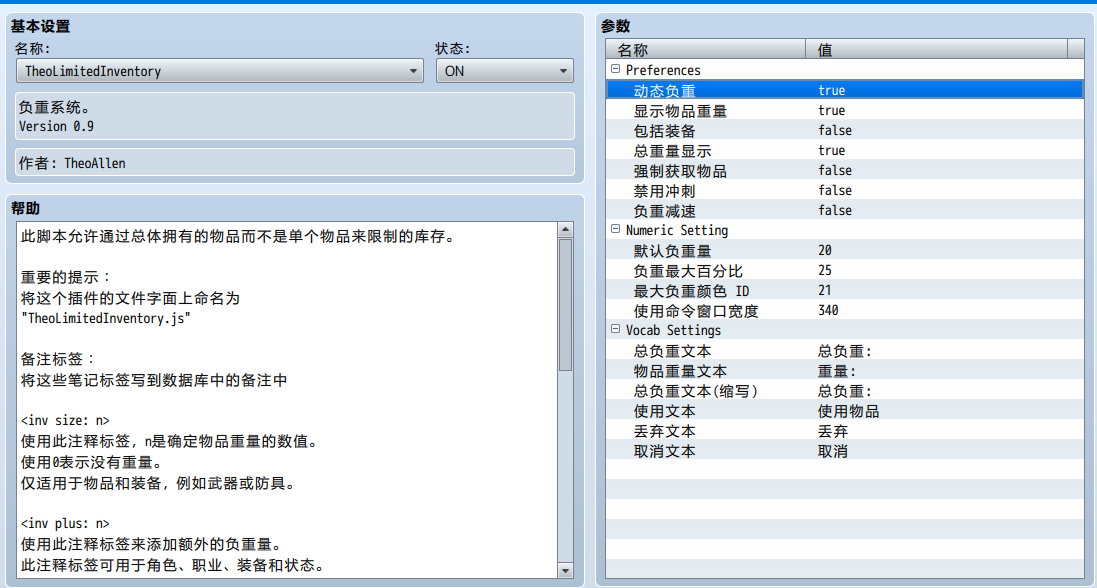The width and height of the screenshot is (1097, 588).
Task: Select the 默认负重量 parameter row
Action: click(844, 251)
